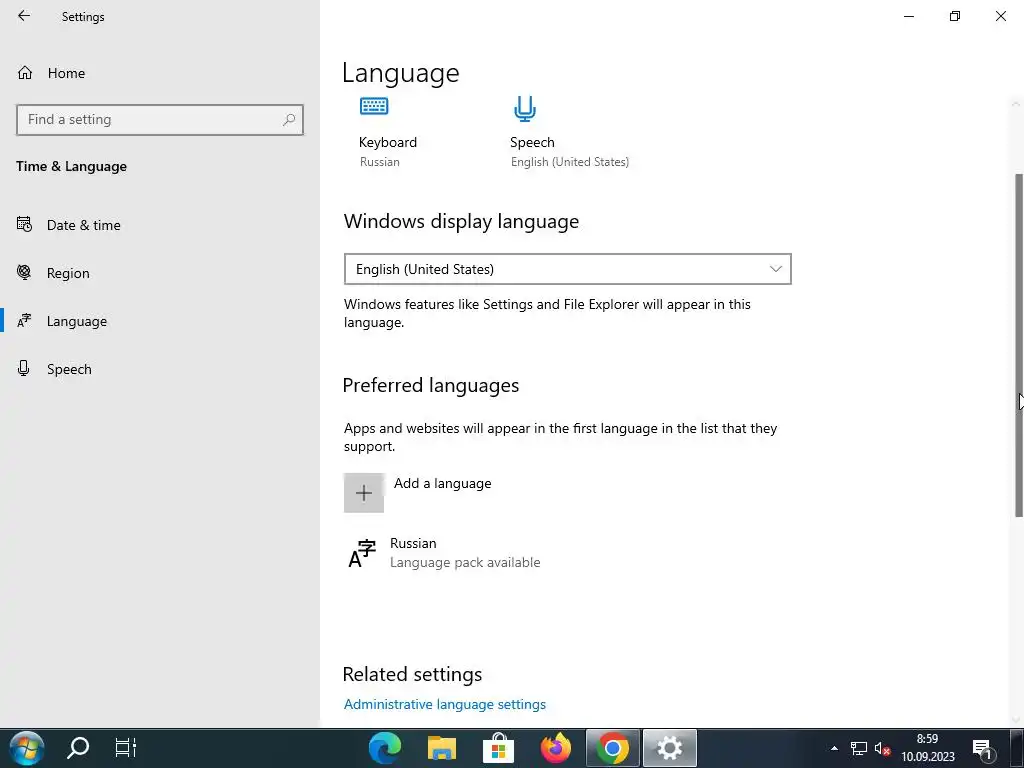This screenshot has height=768, width=1024.
Task: Click the Speech microphone tile icon
Action: click(x=524, y=108)
